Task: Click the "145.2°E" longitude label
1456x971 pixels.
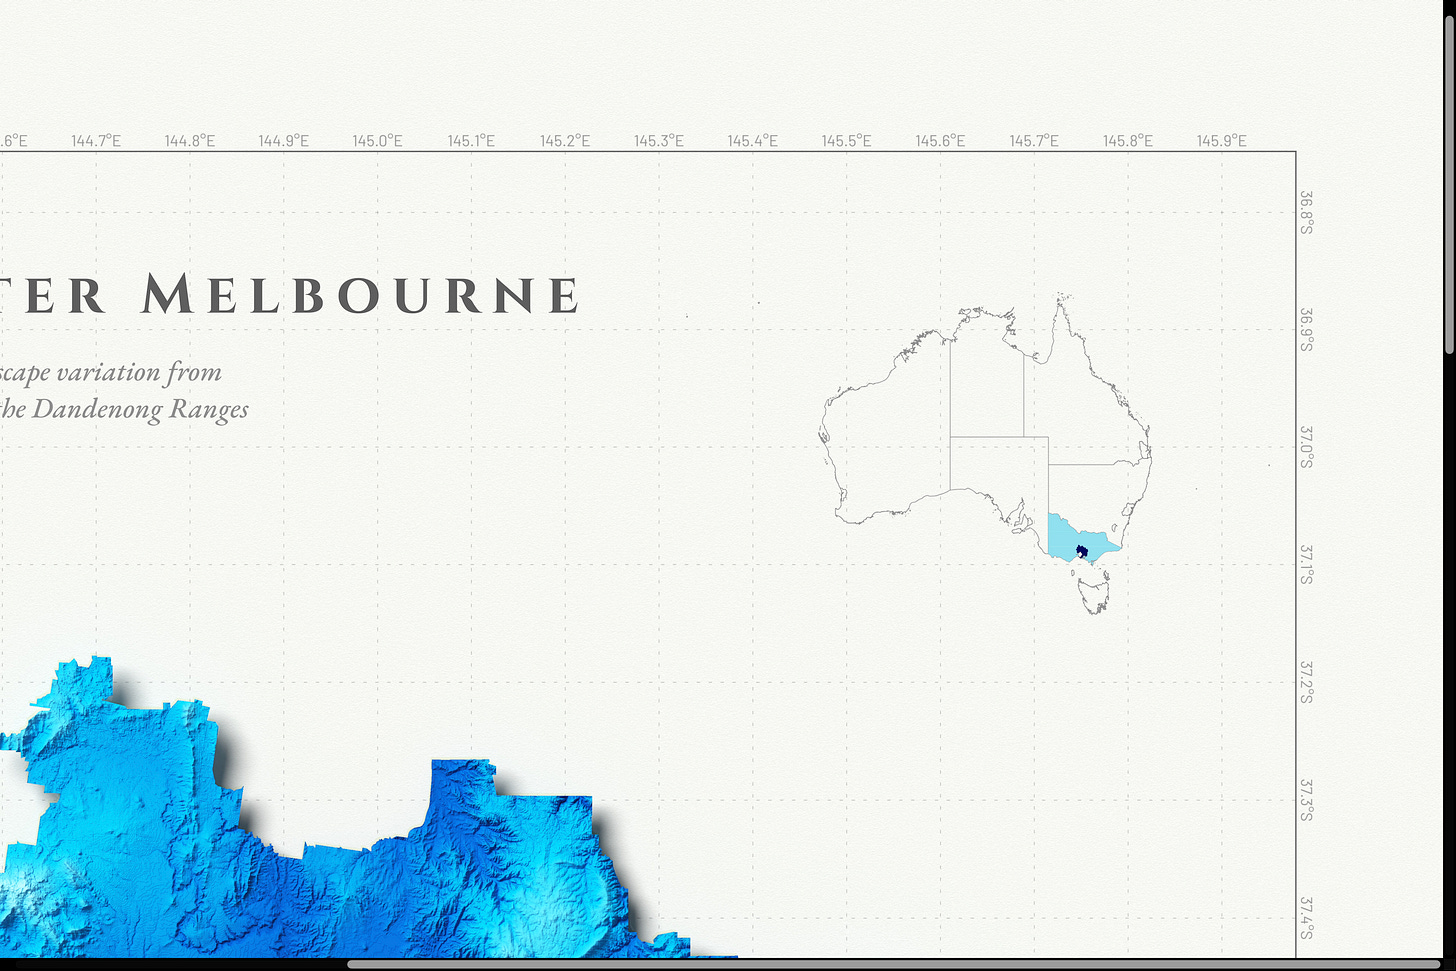Action: click(565, 141)
